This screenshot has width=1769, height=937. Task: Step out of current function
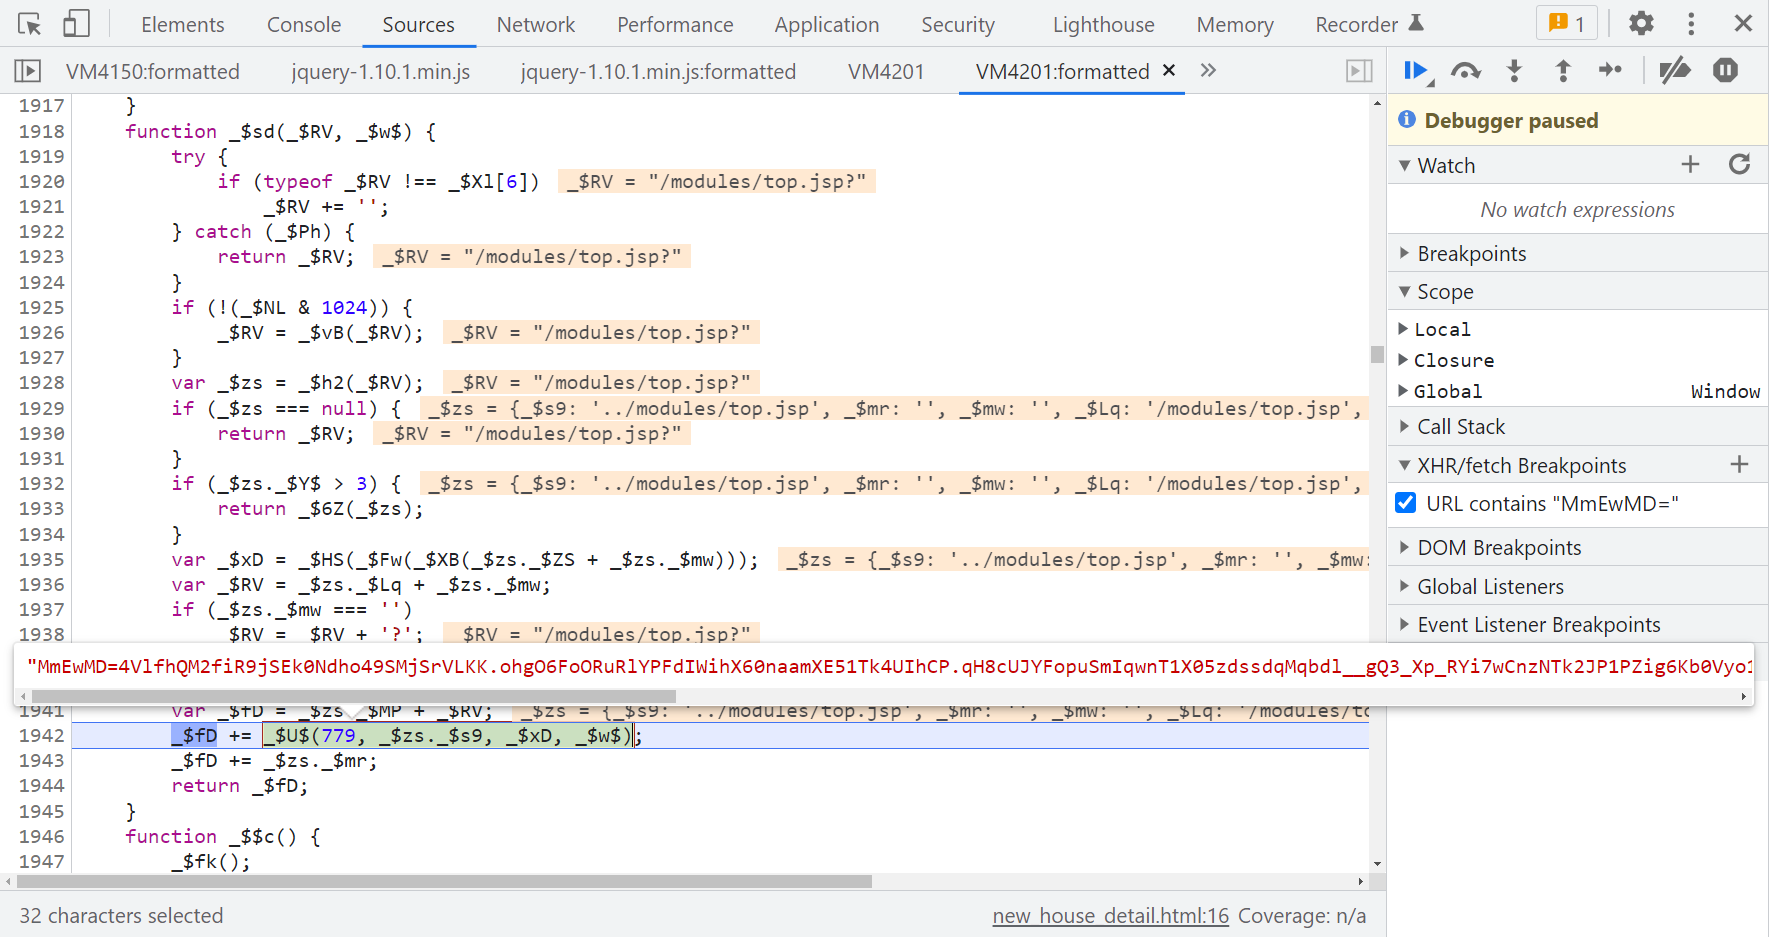click(x=1563, y=70)
